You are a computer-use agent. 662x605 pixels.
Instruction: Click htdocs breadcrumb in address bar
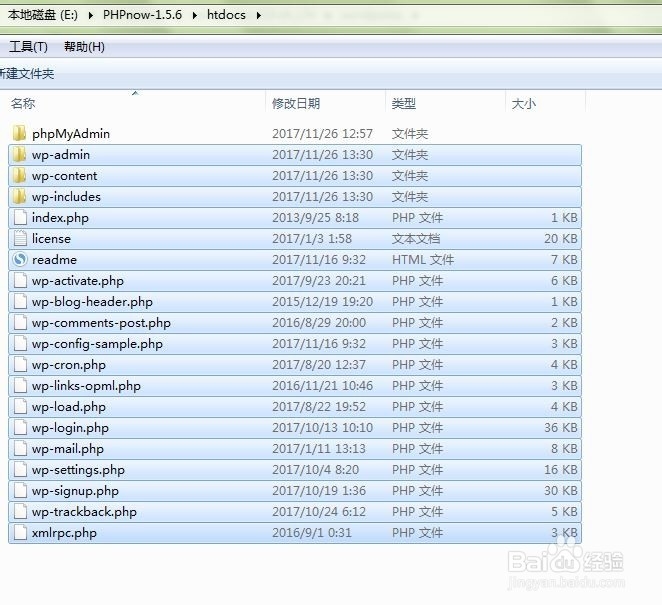pyautogui.click(x=226, y=15)
